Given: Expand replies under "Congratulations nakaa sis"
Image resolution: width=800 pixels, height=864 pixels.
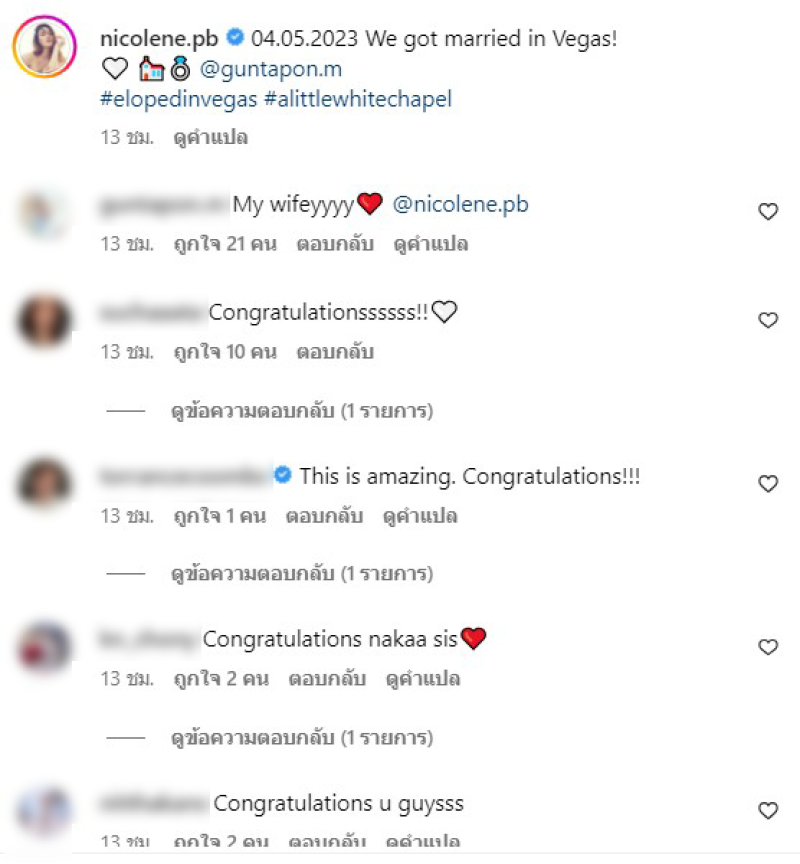Looking at the screenshot, I should (x=302, y=737).
